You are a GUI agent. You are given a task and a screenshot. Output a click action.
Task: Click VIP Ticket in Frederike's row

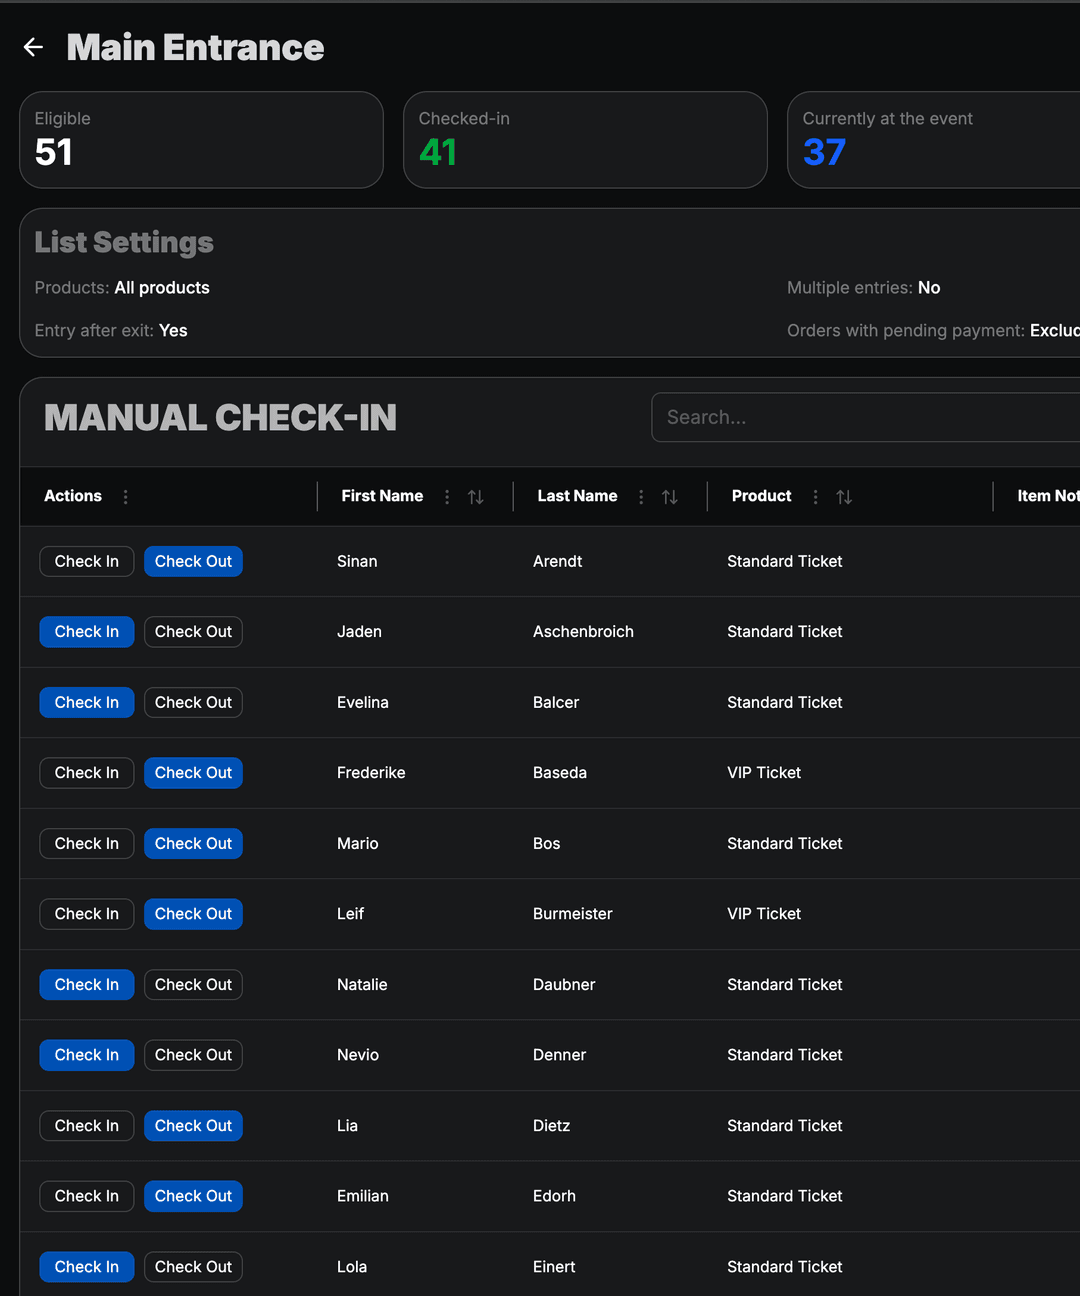click(764, 773)
